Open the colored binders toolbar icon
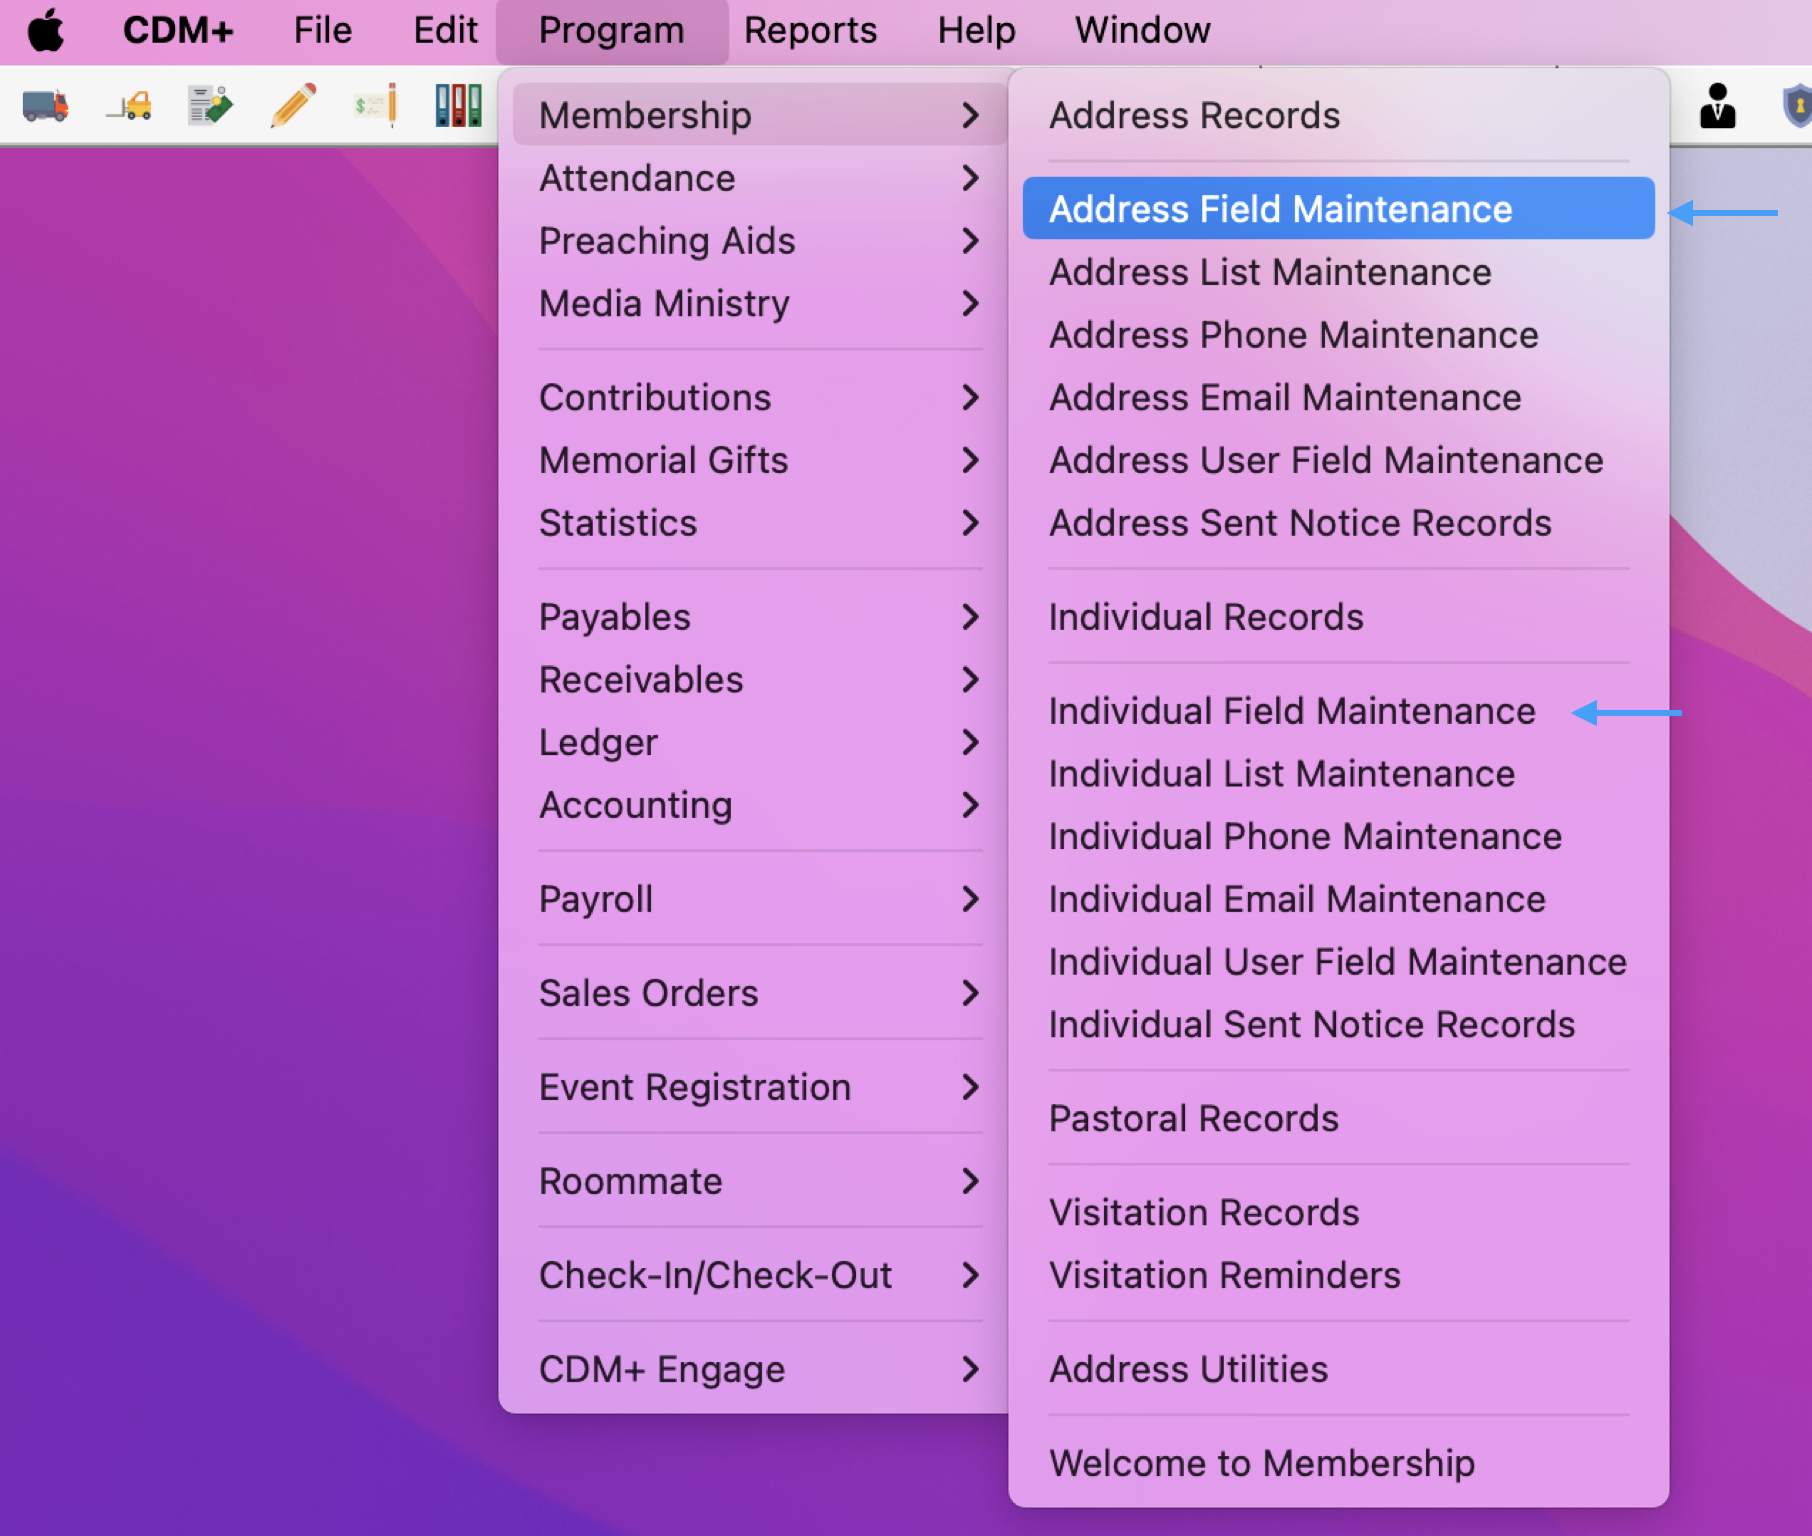Image resolution: width=1812 pixels, height=1536 pixels. coord(458,105)
